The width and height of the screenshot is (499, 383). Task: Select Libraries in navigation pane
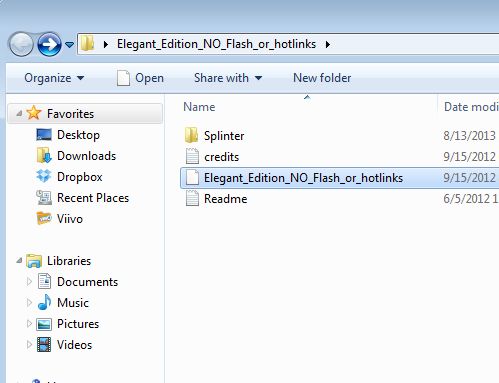coord(69,261)
